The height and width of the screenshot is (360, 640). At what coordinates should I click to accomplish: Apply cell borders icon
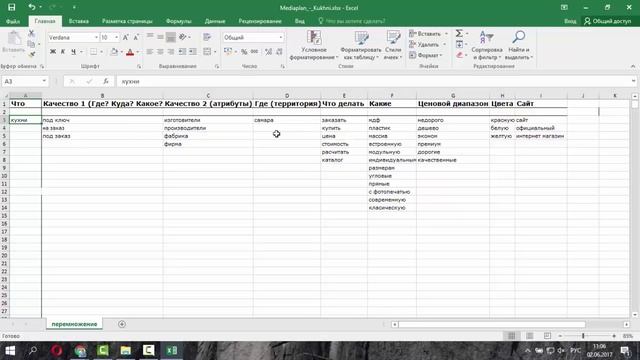93,52
